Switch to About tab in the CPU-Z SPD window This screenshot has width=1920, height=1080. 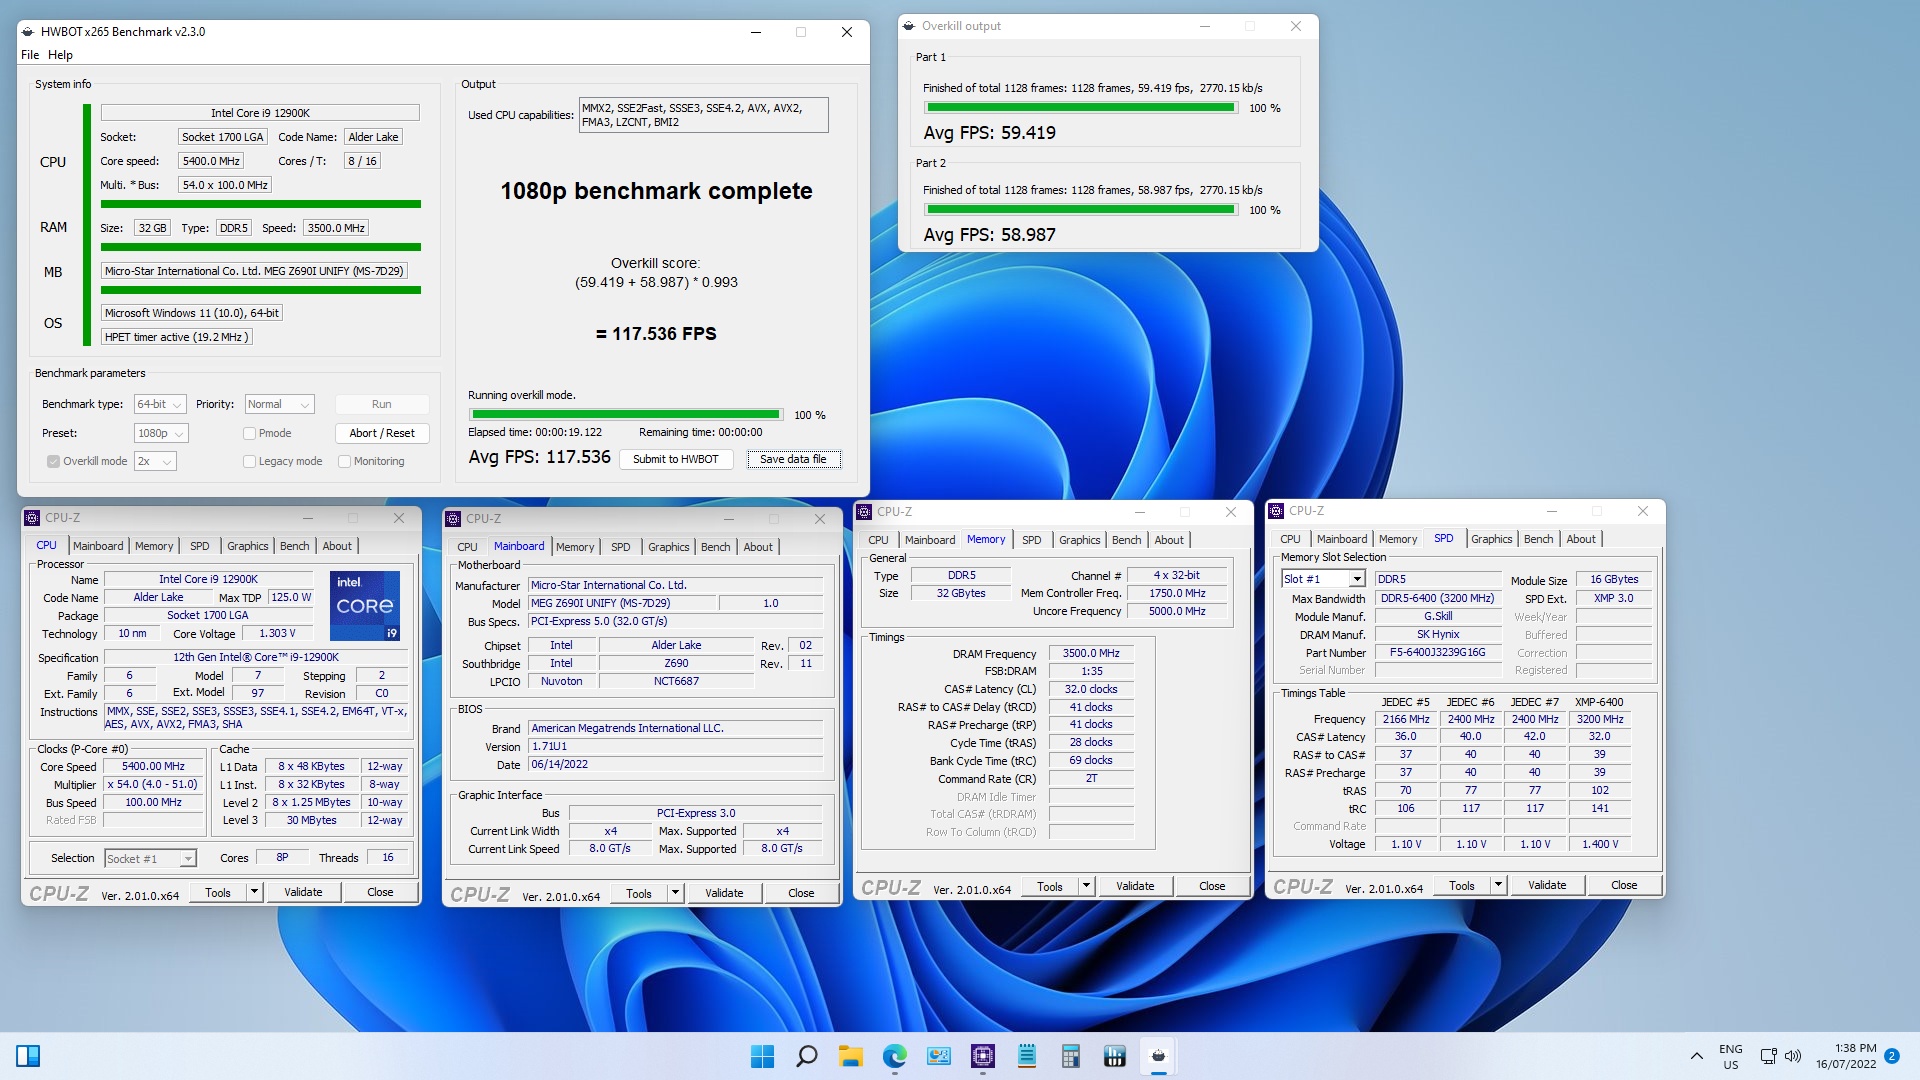pyautogui.click(x=1580, y=539)
